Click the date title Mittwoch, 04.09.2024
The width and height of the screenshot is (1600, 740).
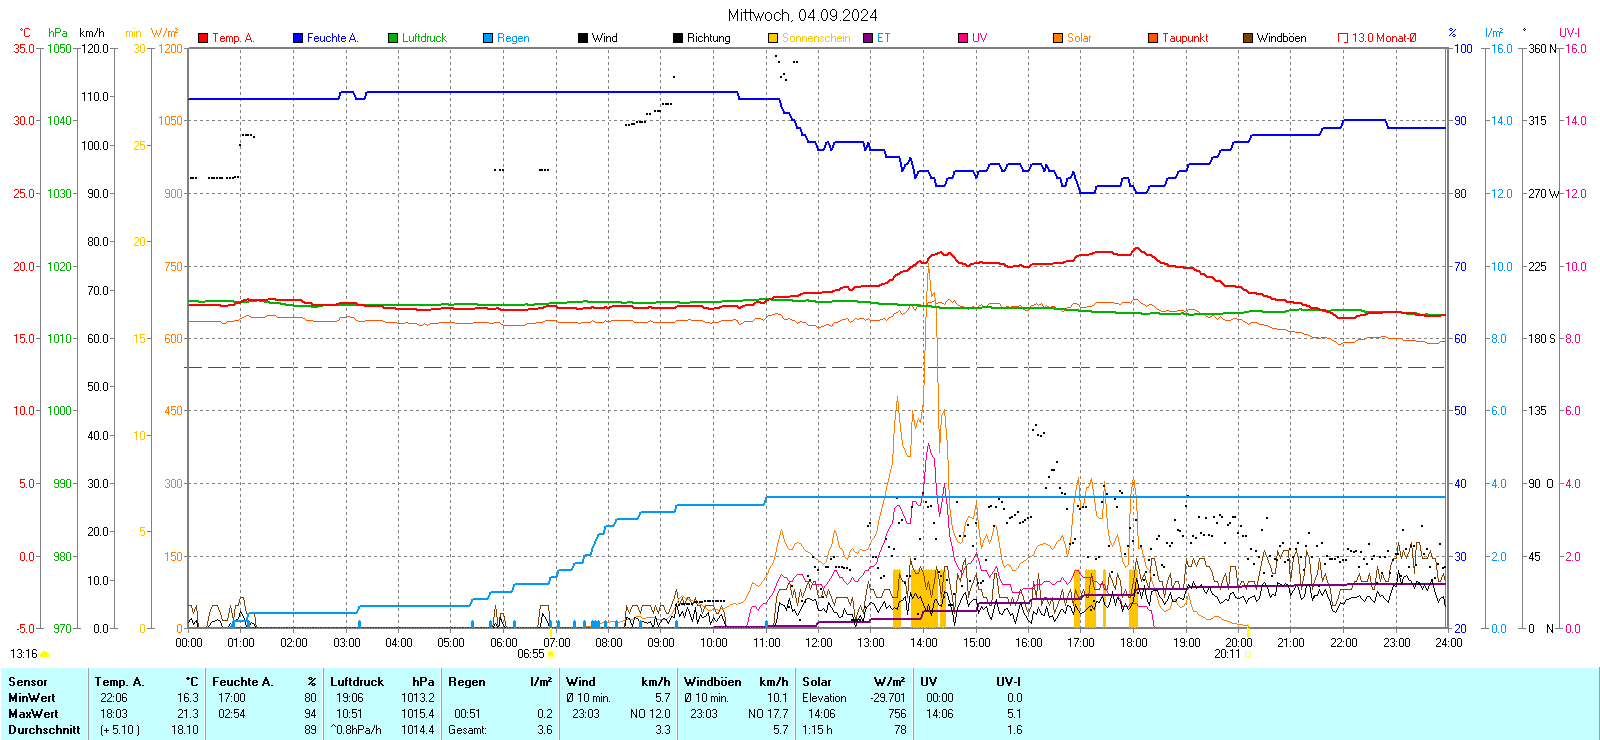(802, 15)
